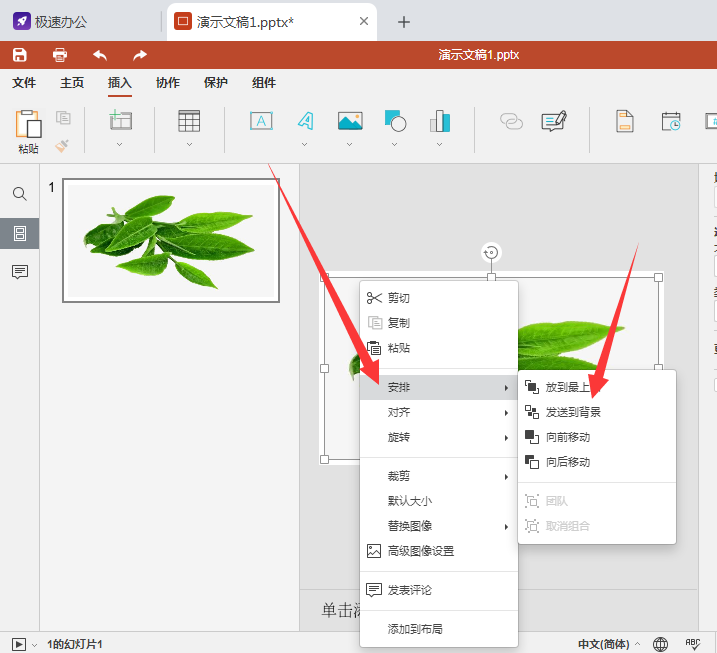Close the 演示文稿1.pptx tab
This screenshot has height=653, width=717.
point(364,21)
